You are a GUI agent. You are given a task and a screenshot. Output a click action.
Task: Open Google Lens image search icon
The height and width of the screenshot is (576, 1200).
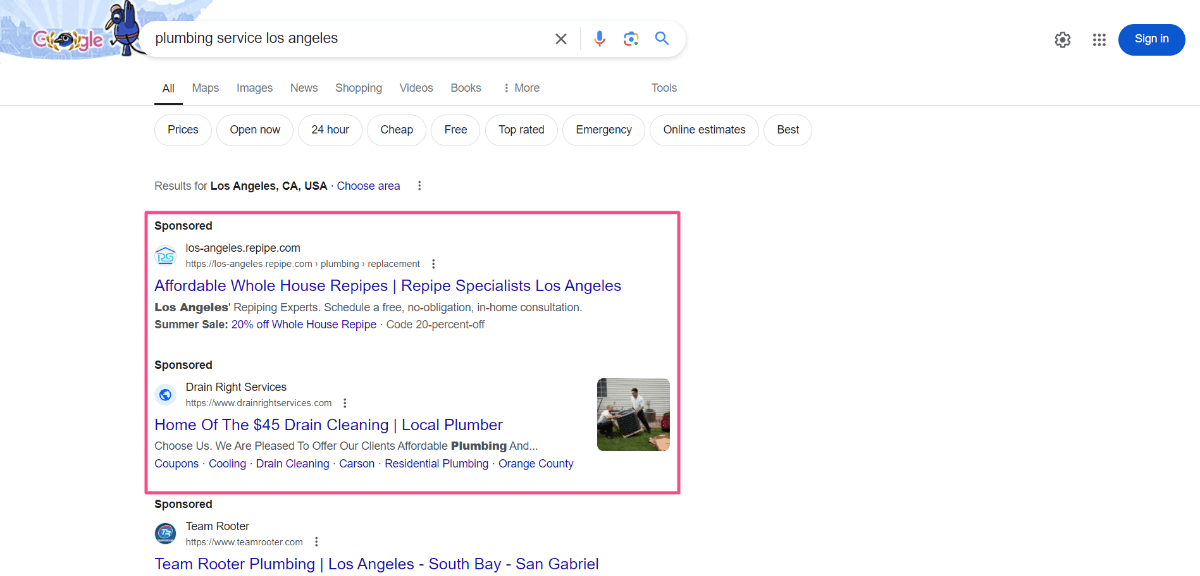[631, 39]
